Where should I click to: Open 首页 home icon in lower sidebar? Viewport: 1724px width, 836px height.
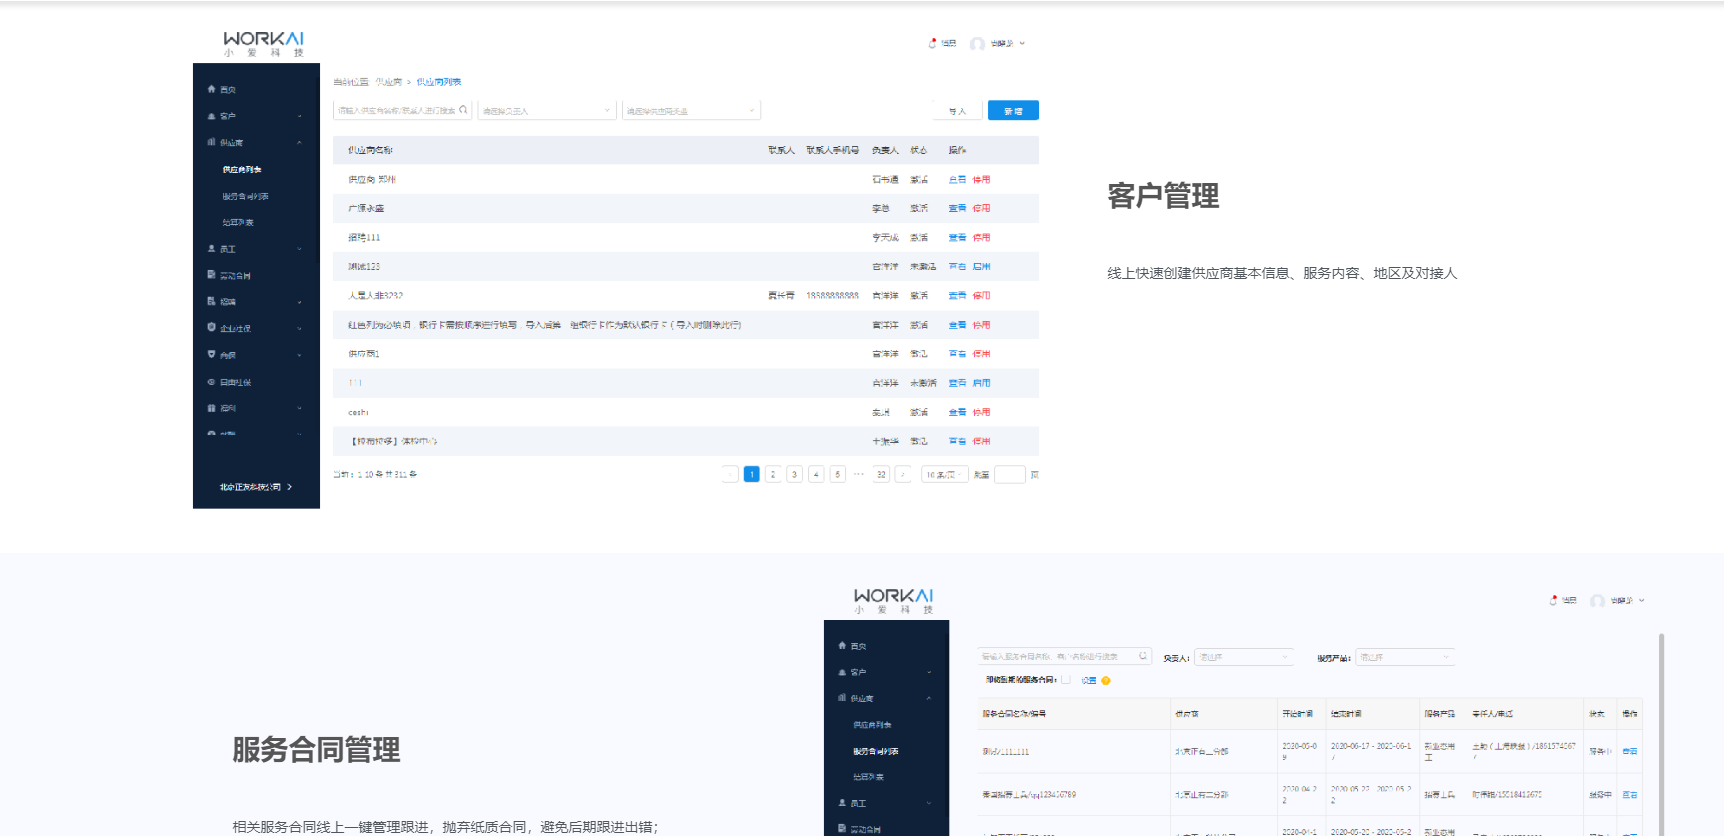coord(842,646)
